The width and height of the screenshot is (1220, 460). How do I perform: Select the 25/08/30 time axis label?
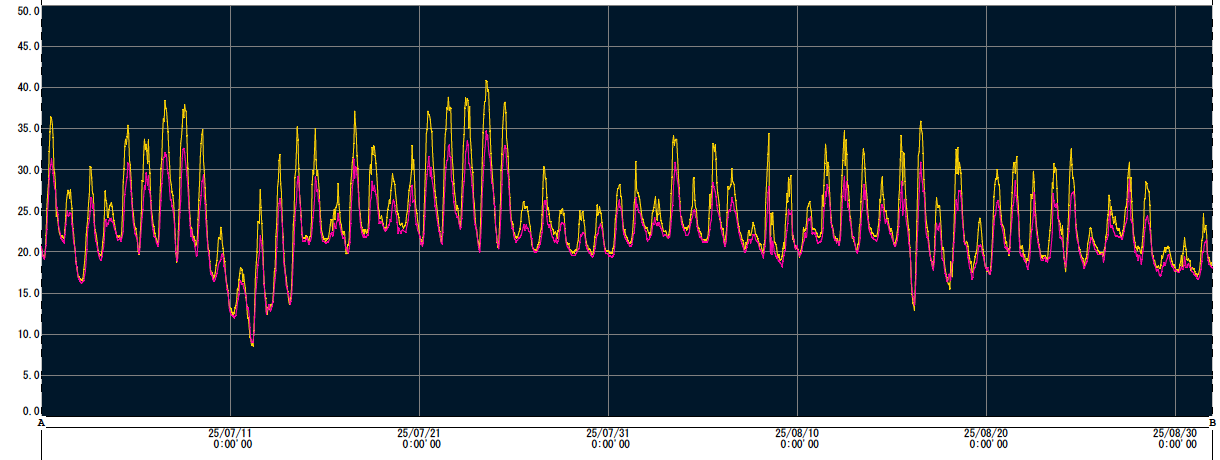pyautogui.click(x=1176, y=434)
